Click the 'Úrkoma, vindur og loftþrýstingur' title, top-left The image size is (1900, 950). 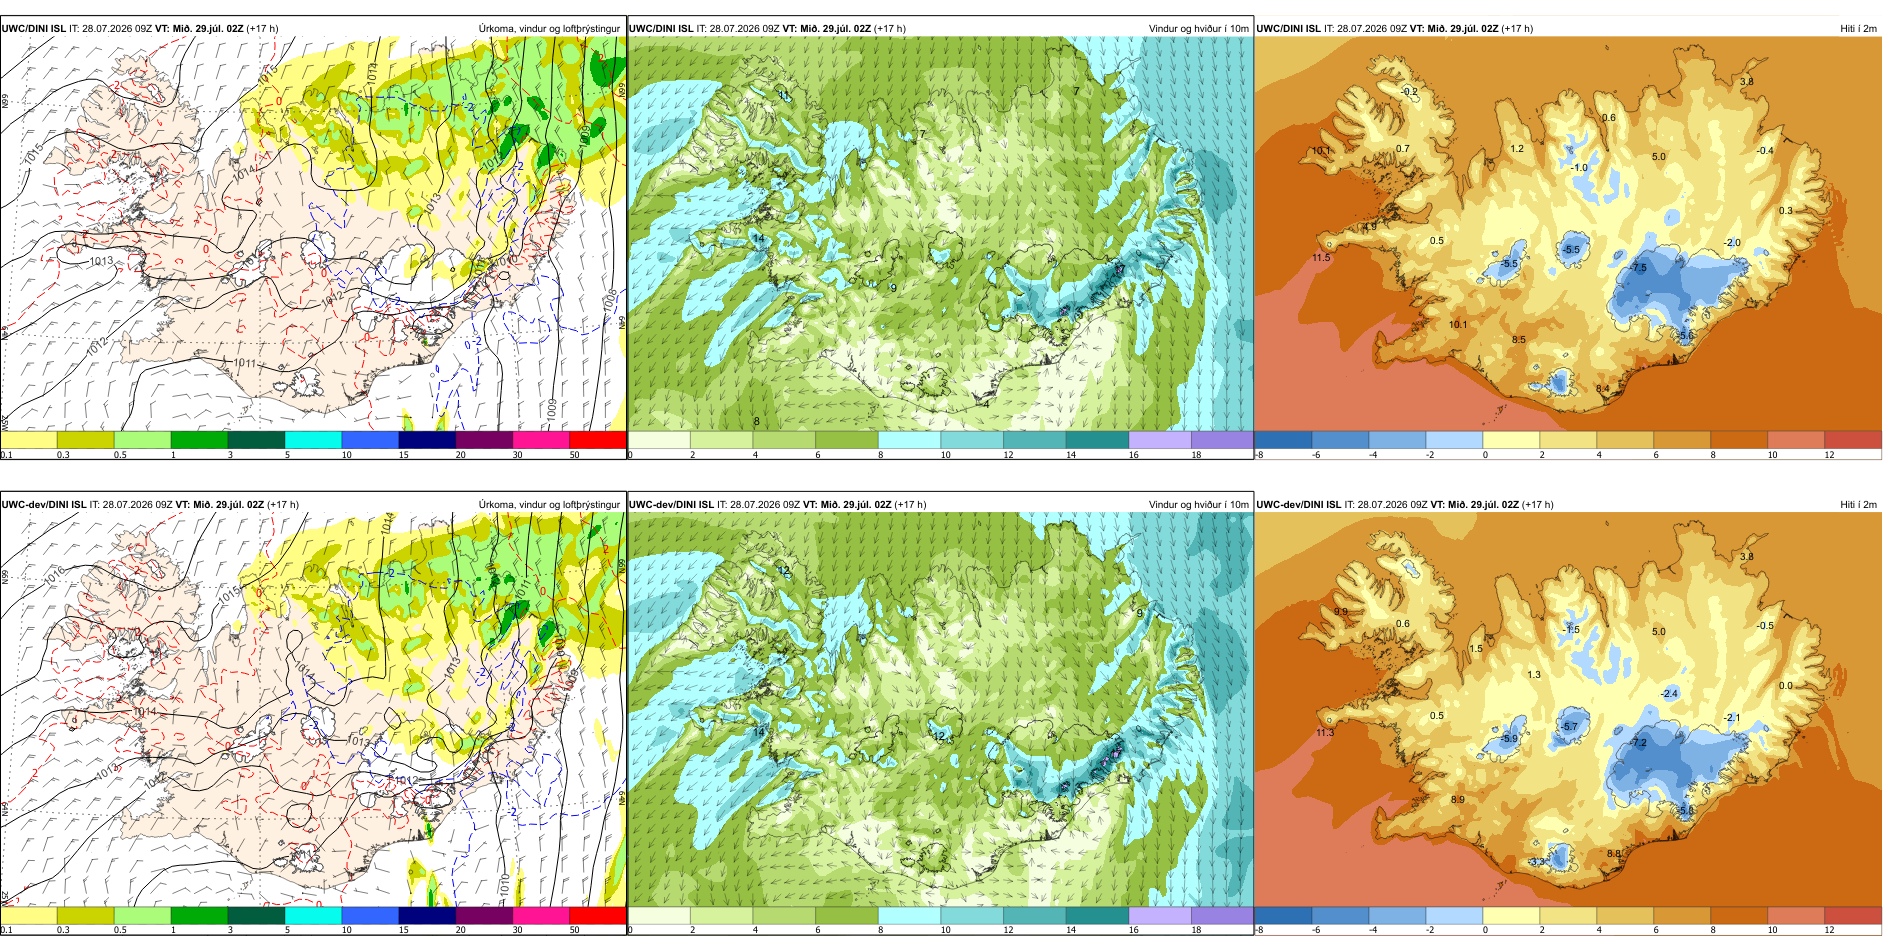549,29
